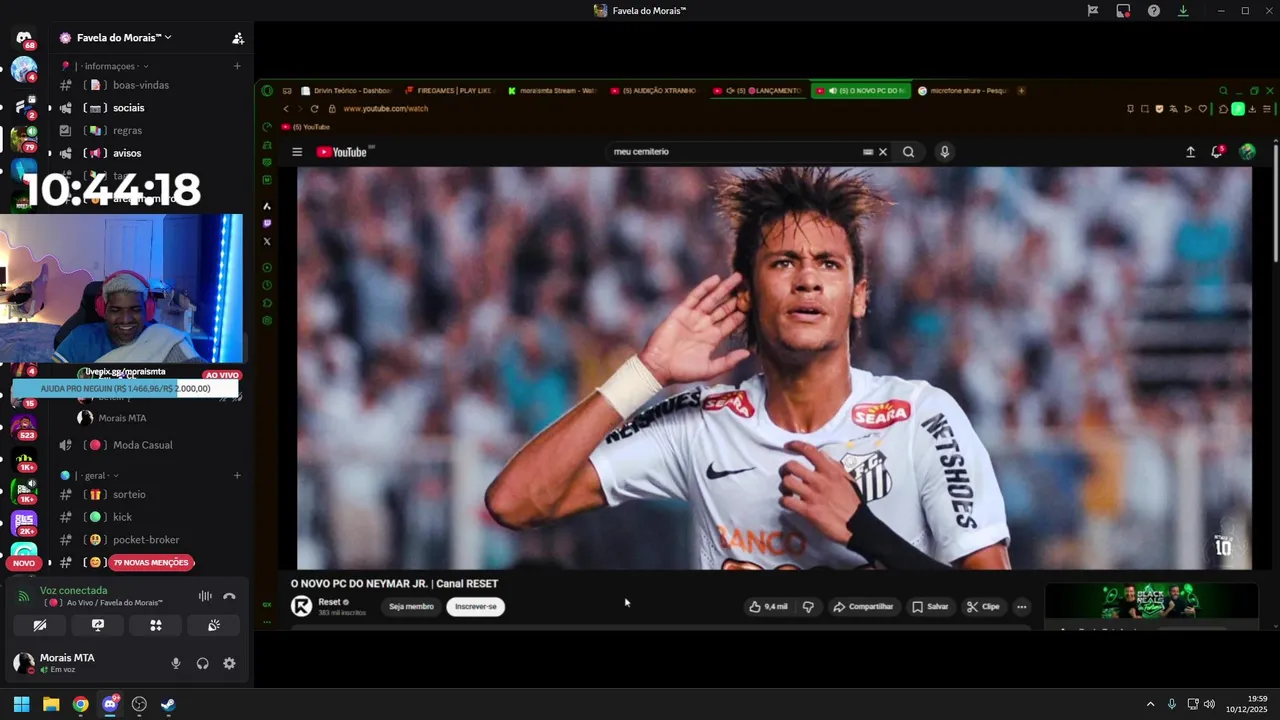
Task: Click the invite people icon beside server name
Action: click(238, 38)
